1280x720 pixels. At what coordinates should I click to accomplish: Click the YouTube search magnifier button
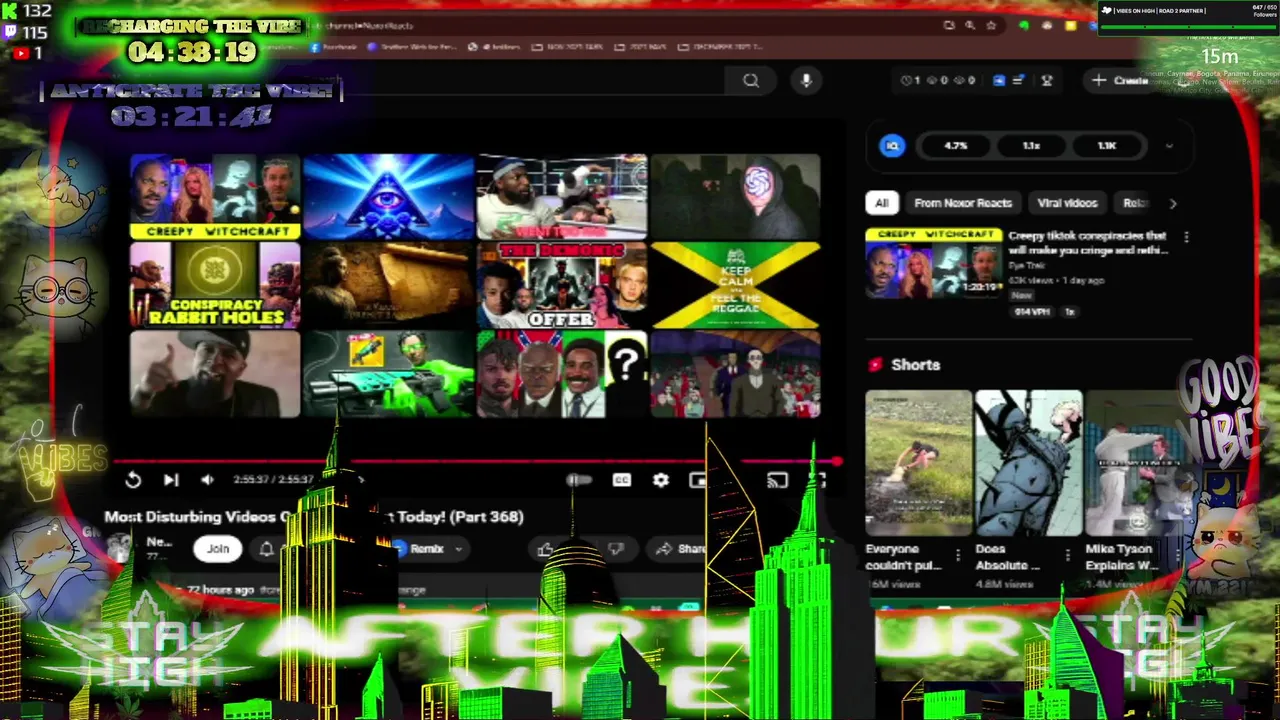click(751, 81)
